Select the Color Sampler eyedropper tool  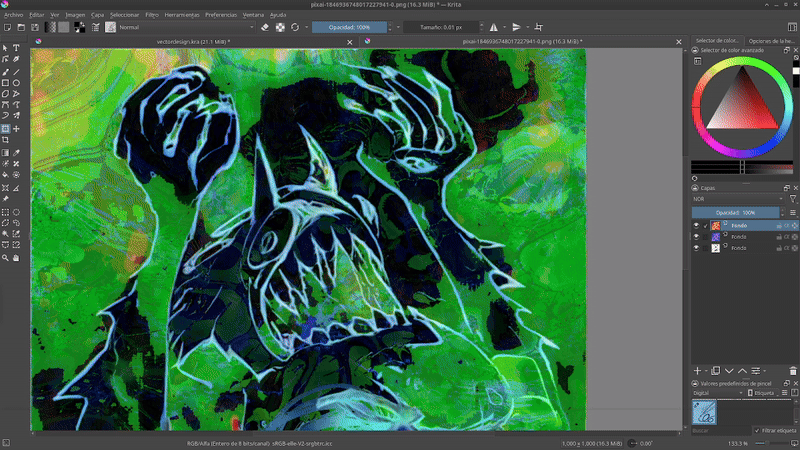click(16, 153)
